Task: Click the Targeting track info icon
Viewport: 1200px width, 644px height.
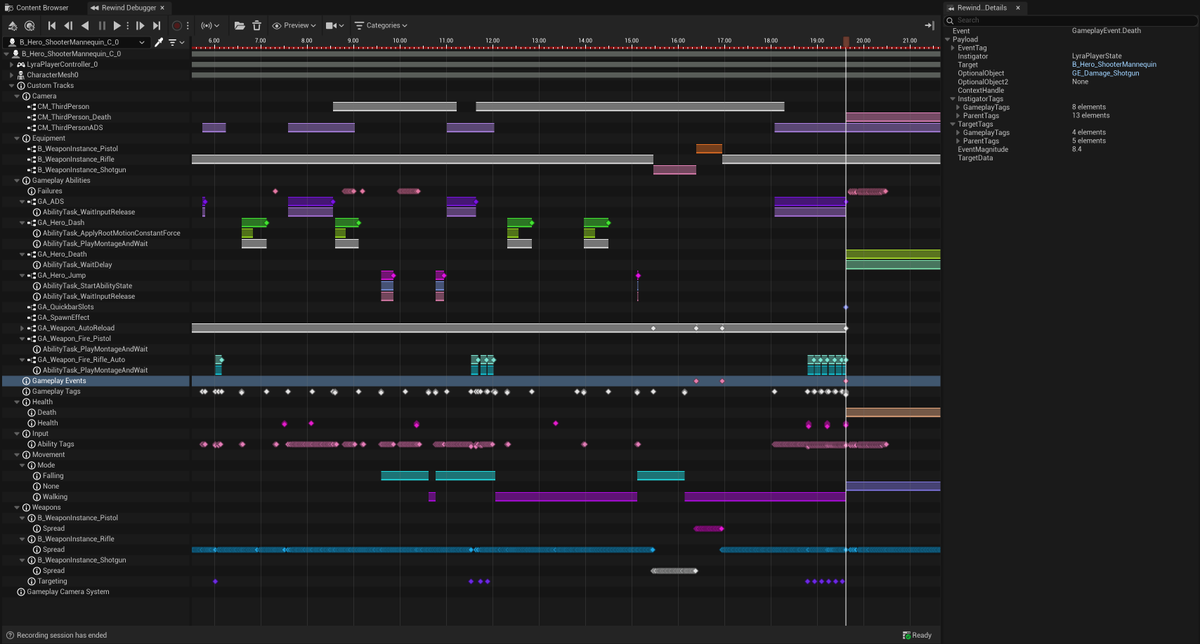Action: (32, 581)
